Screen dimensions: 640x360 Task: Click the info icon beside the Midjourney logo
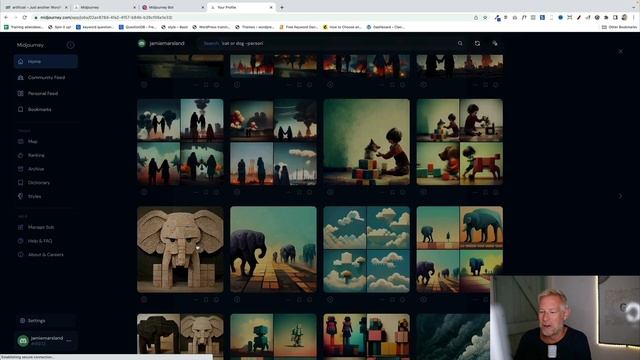71,45
